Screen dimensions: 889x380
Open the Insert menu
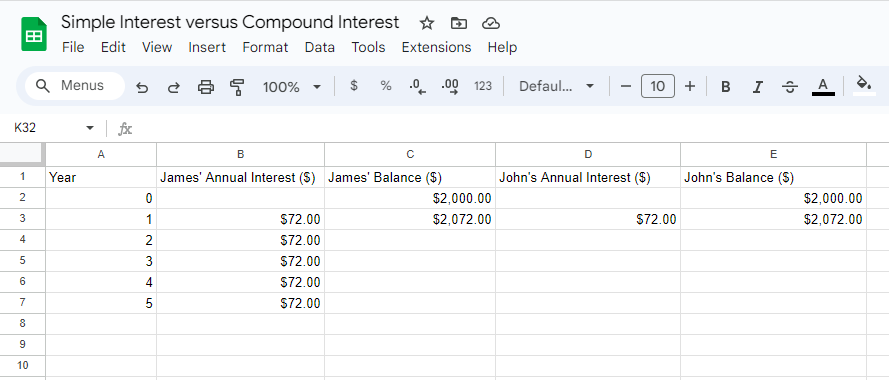point(207,47)
